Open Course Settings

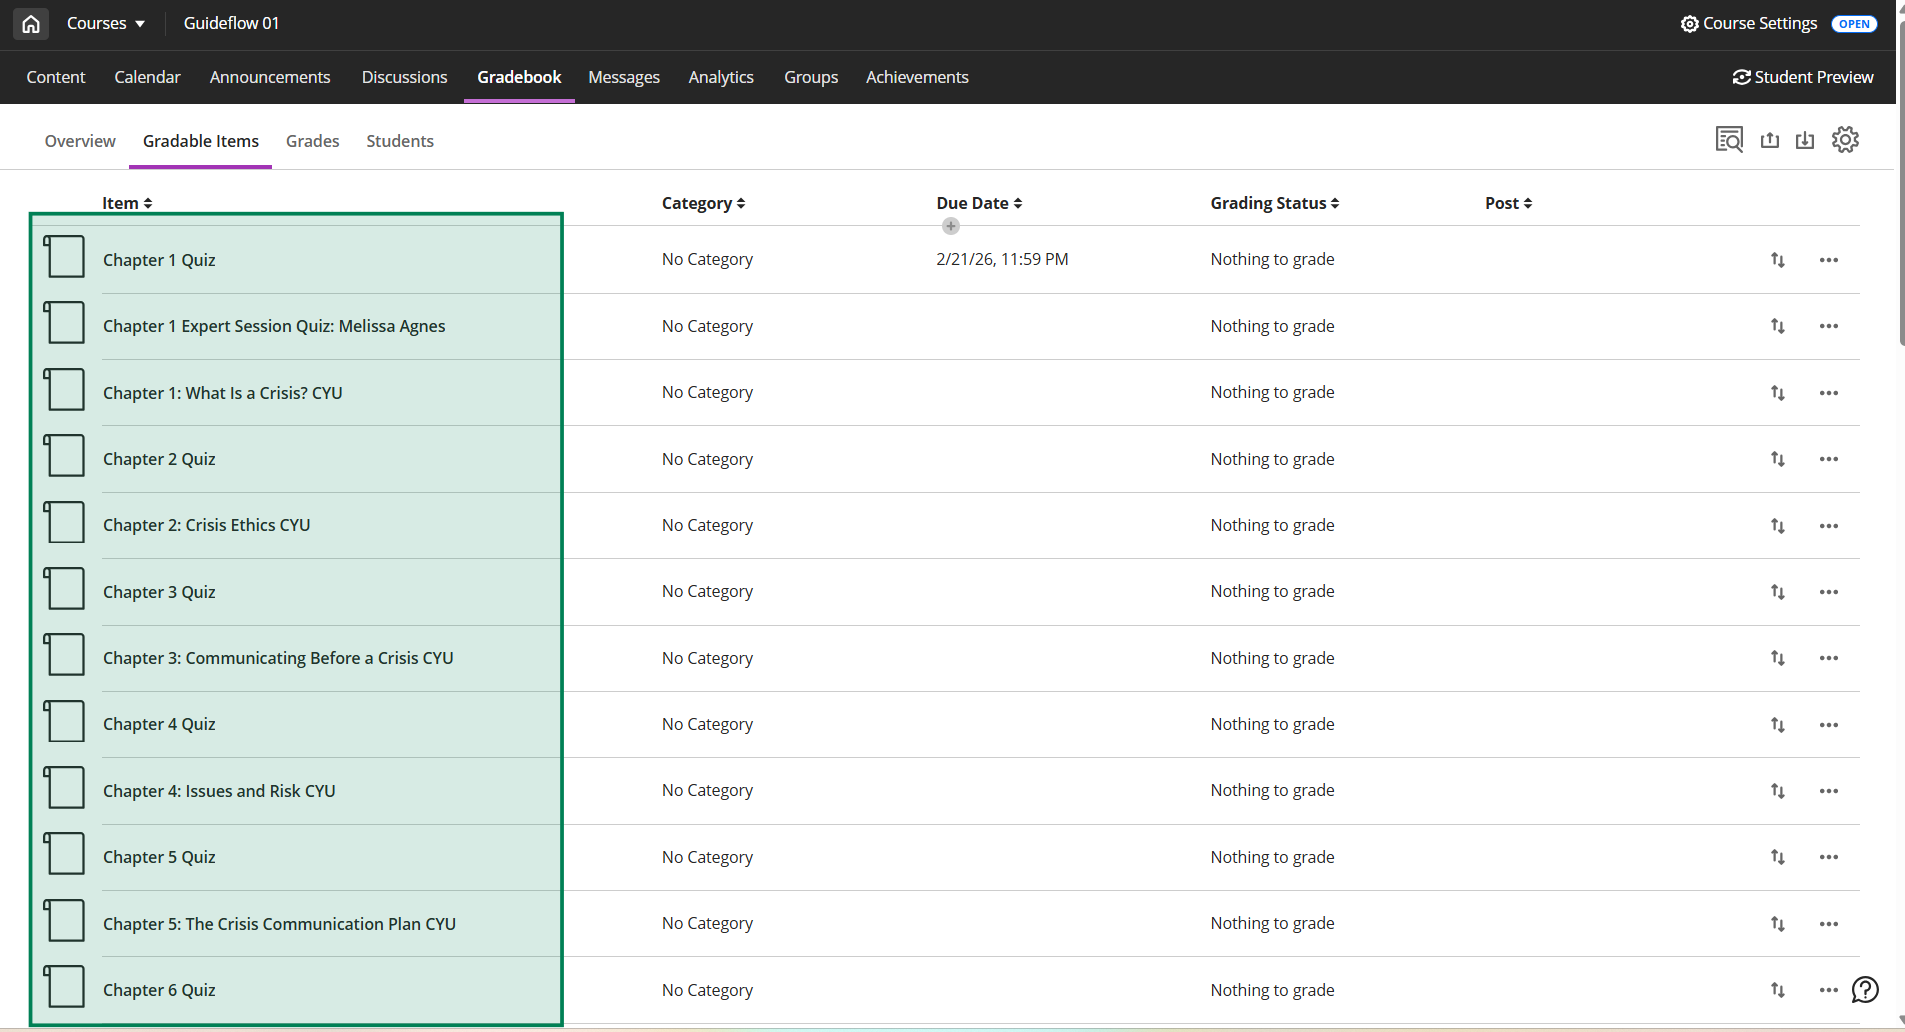coord(1749,24)
